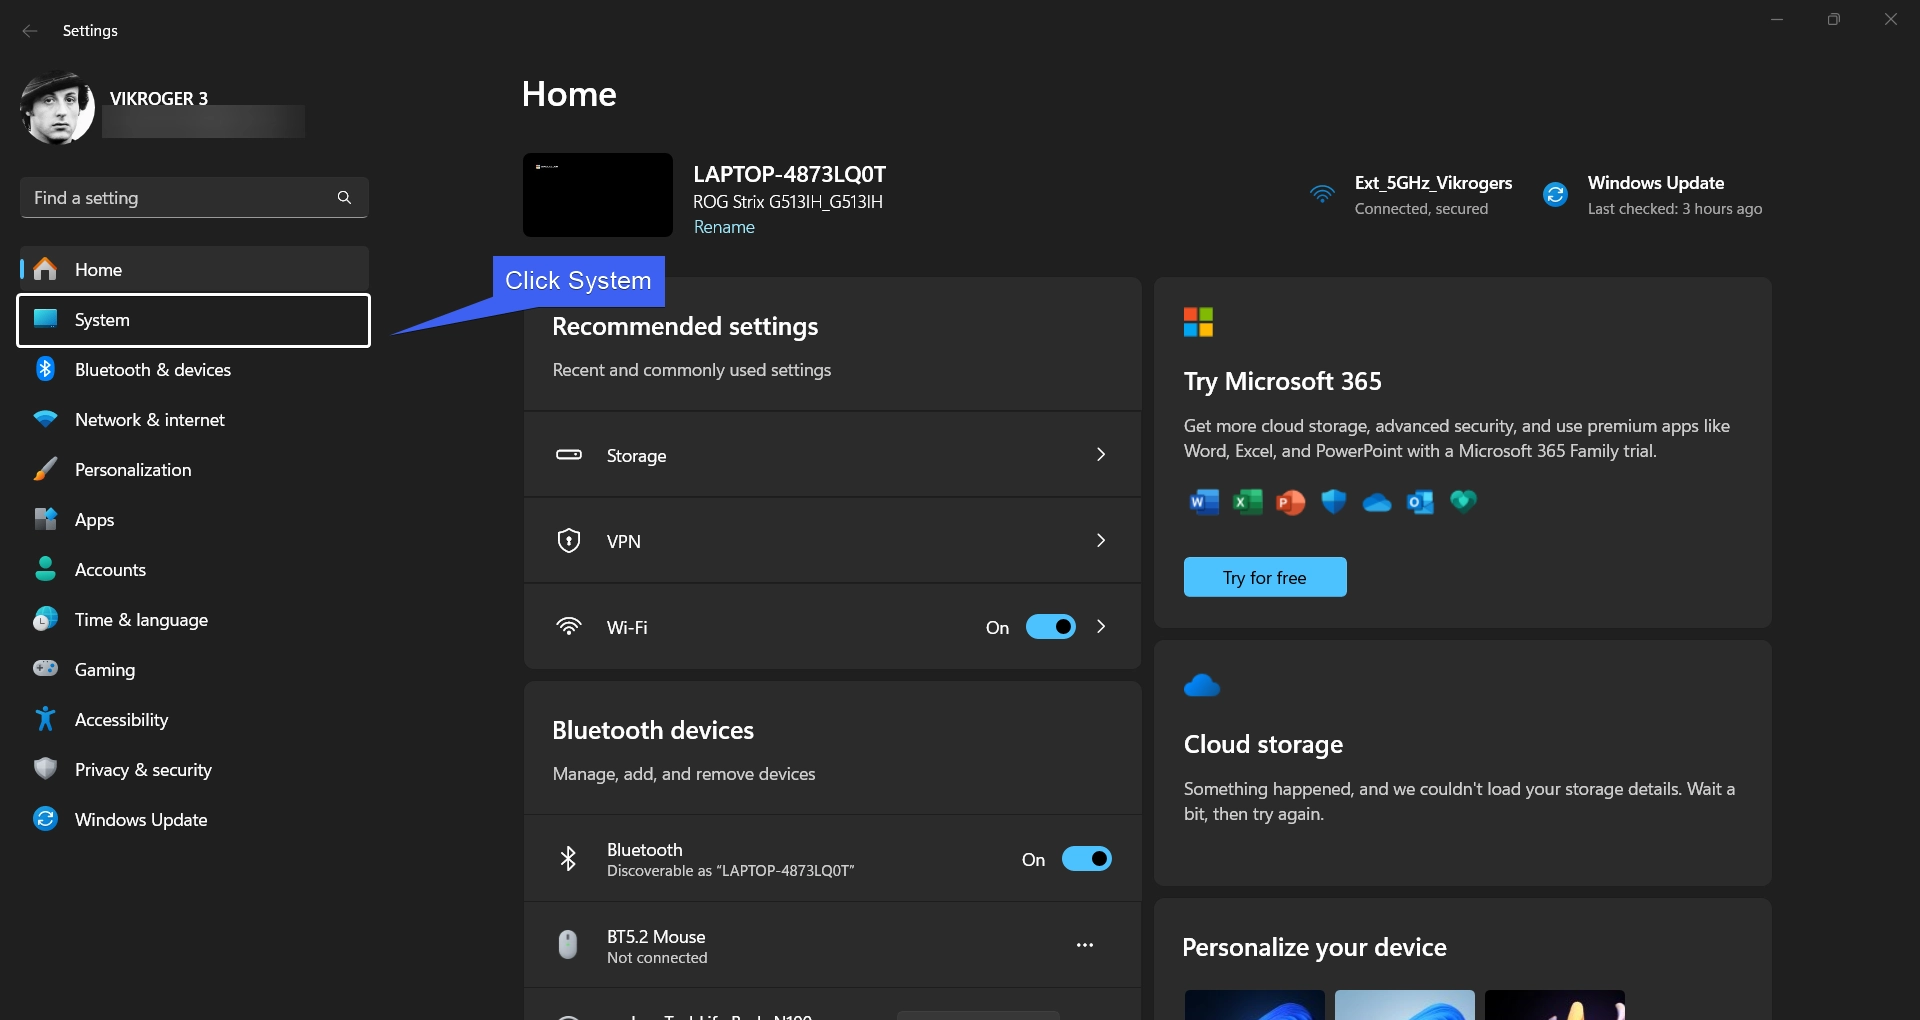Click the Rename link under laptop name
Screen dimensions: 1920x1020
click(724, 227)
